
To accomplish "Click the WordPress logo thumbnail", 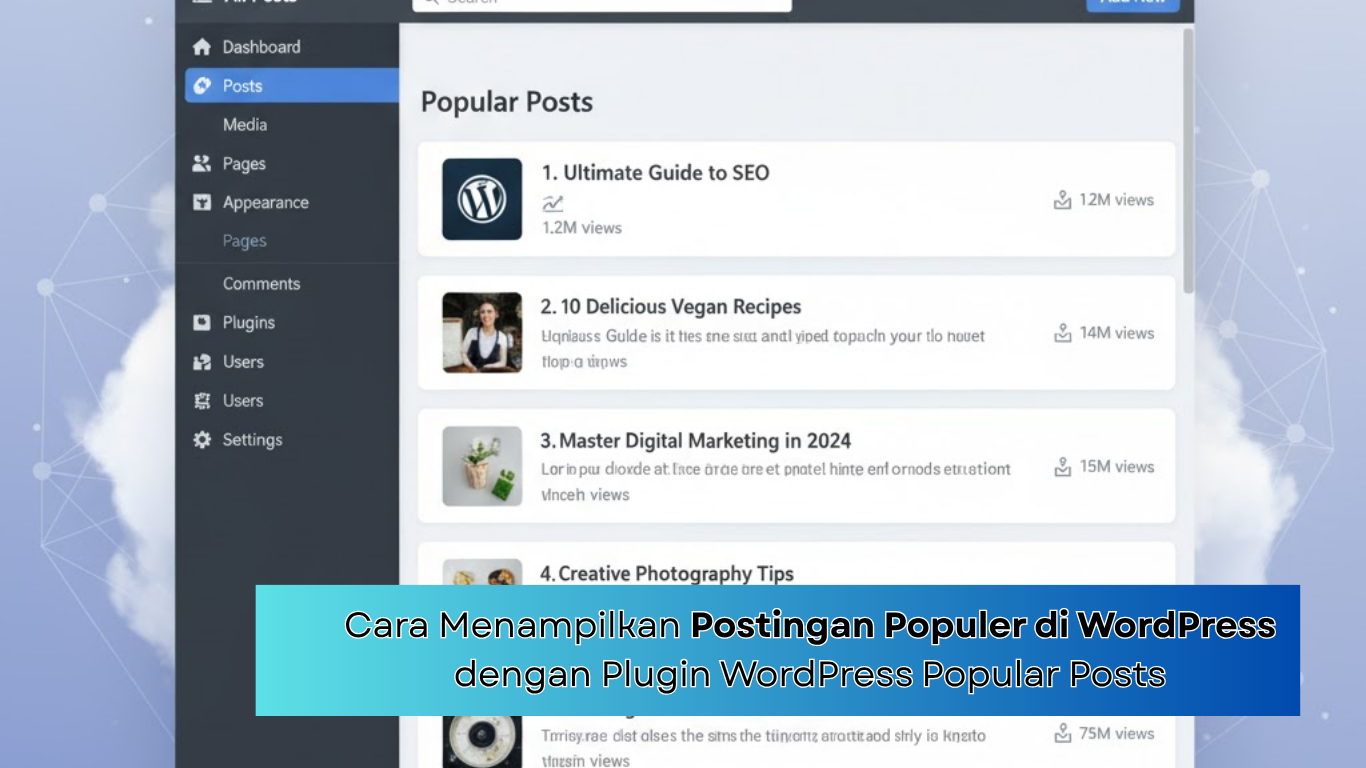I will click(x=482, y=199).
